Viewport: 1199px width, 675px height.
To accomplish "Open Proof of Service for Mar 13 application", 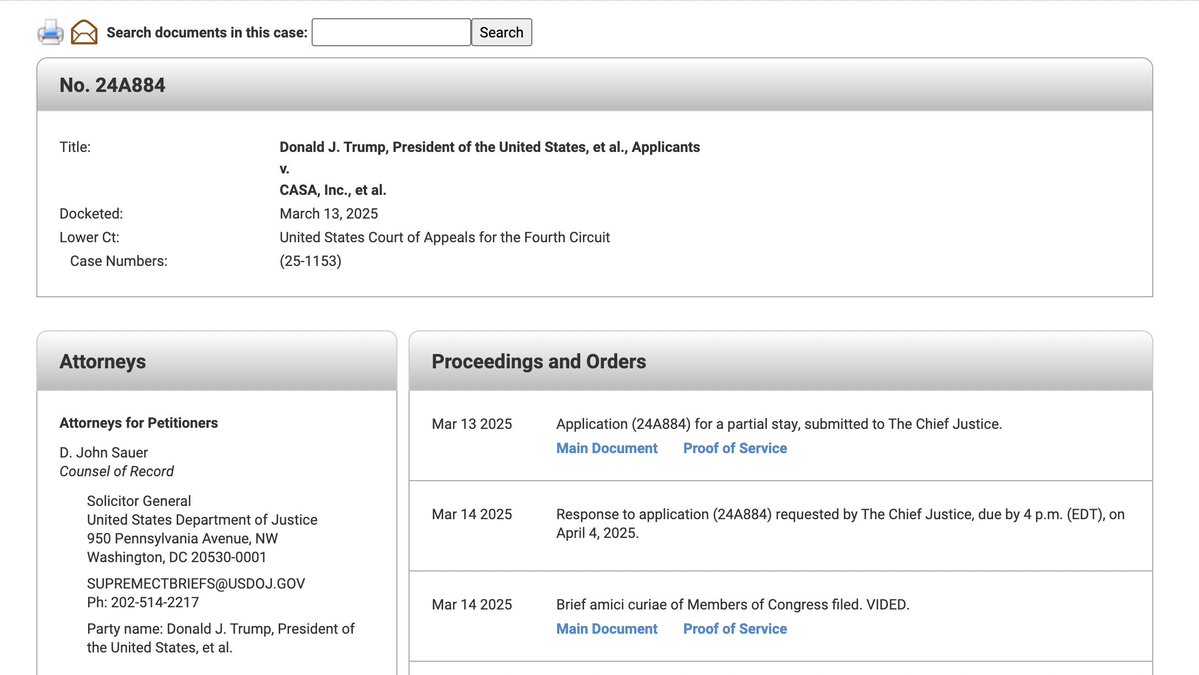I will (735, 448).
